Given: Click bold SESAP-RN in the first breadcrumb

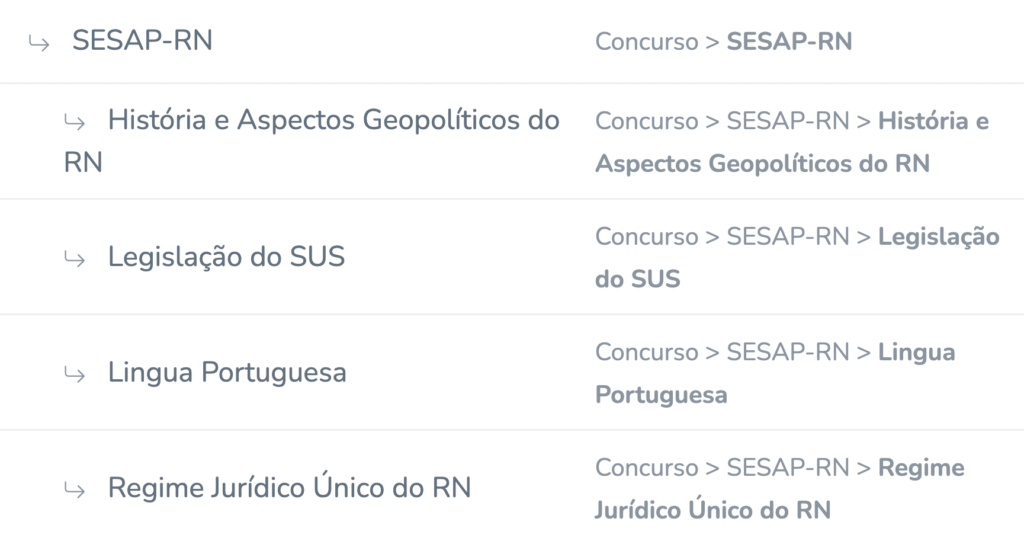Looking at the screenshot, I should tap(789, 42).
